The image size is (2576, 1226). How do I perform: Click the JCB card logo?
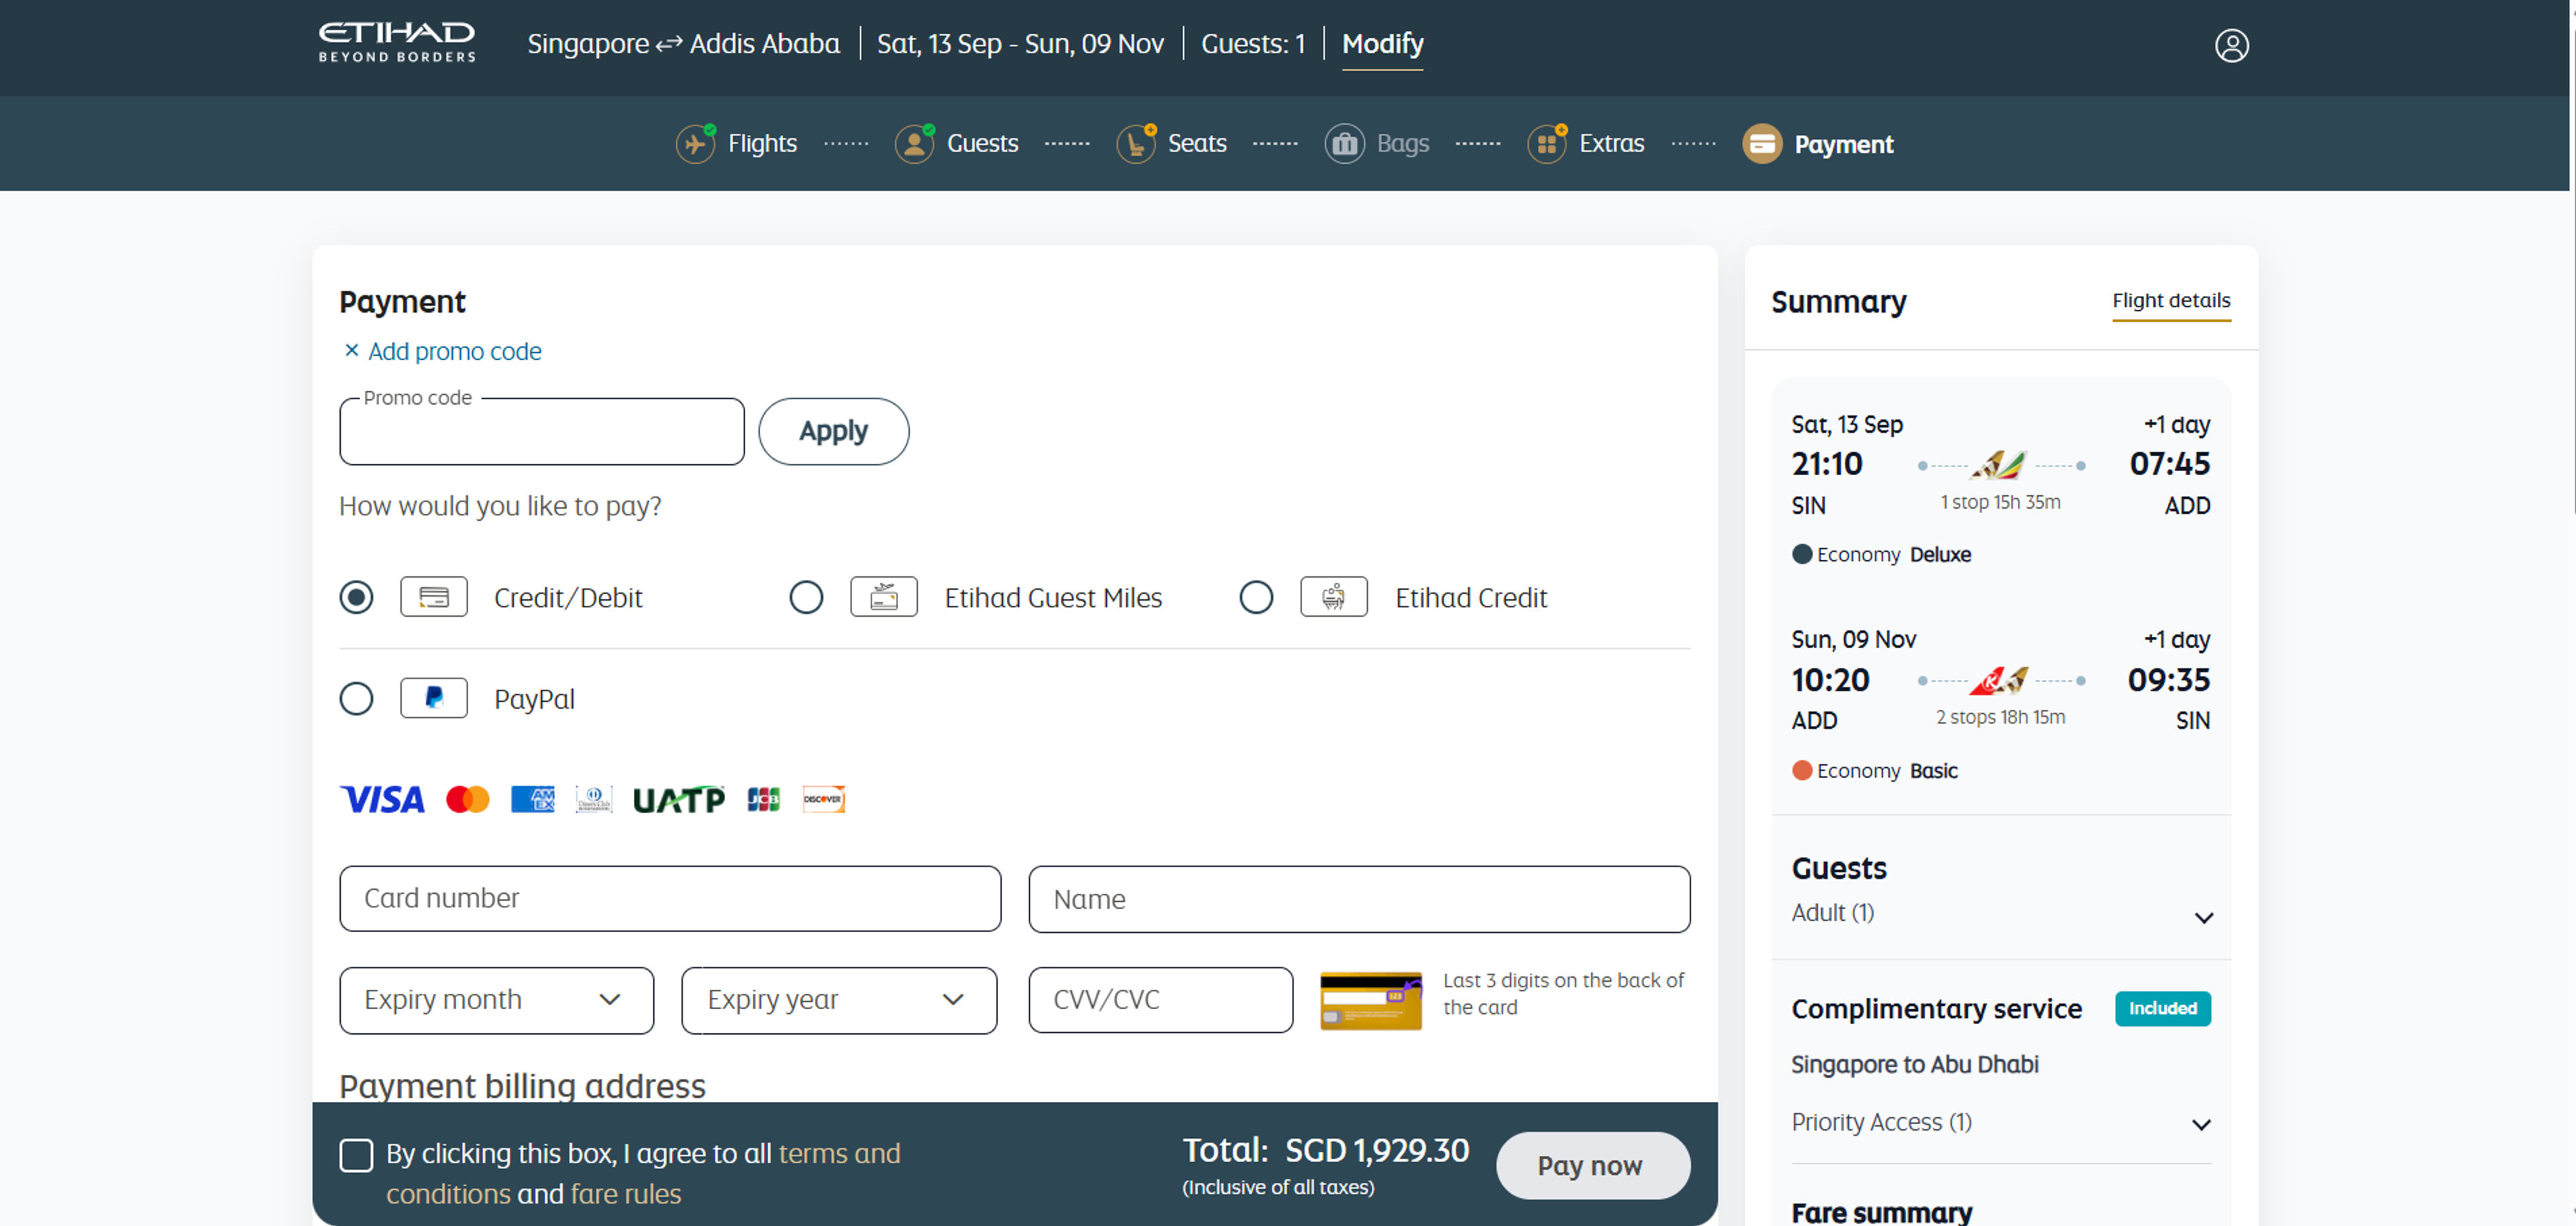click(764, 799)
